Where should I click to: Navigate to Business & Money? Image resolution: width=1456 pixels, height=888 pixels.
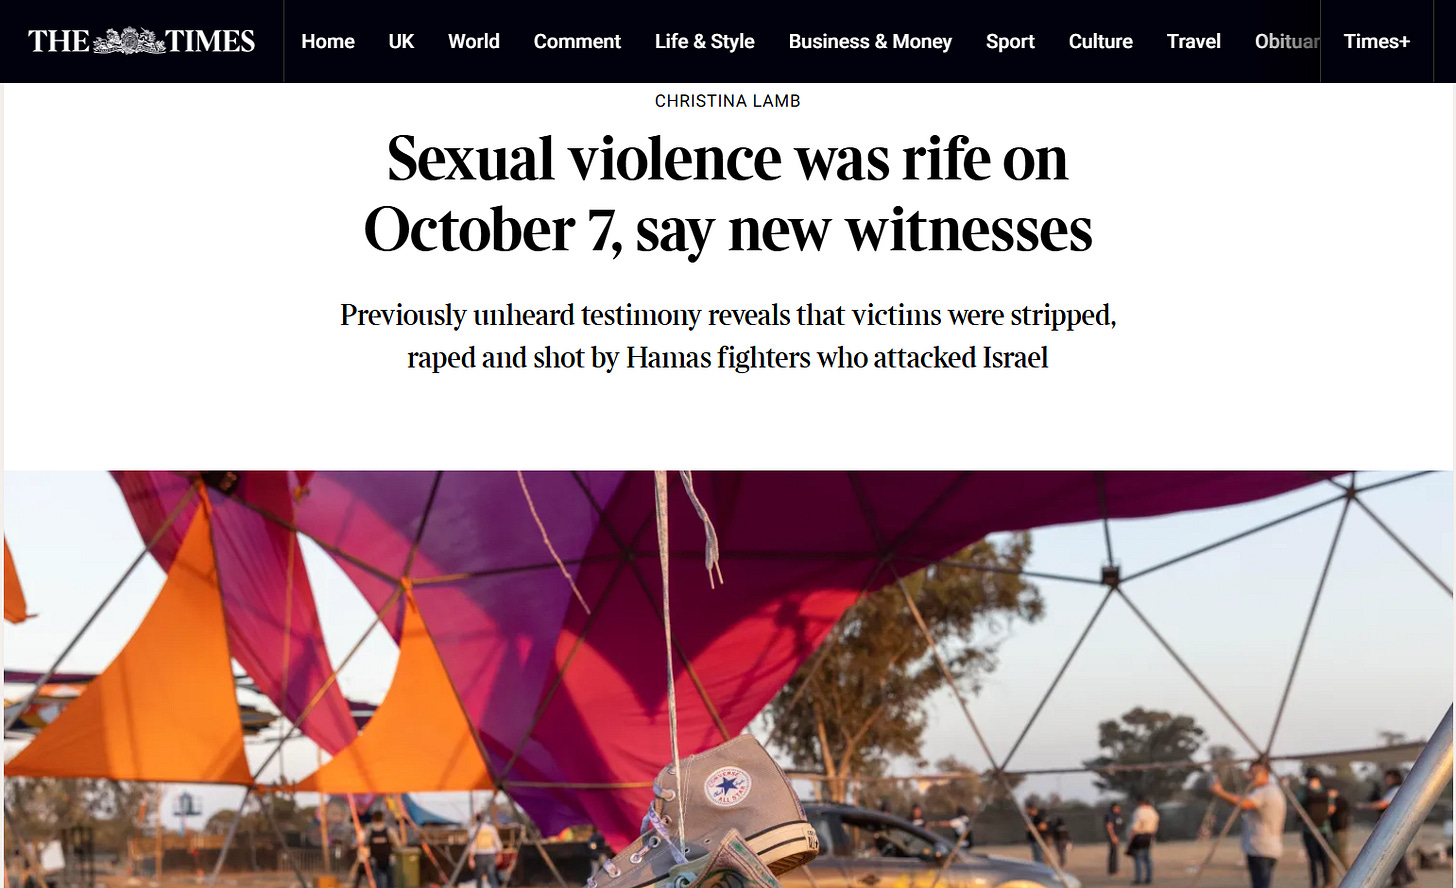coord(870,41)
